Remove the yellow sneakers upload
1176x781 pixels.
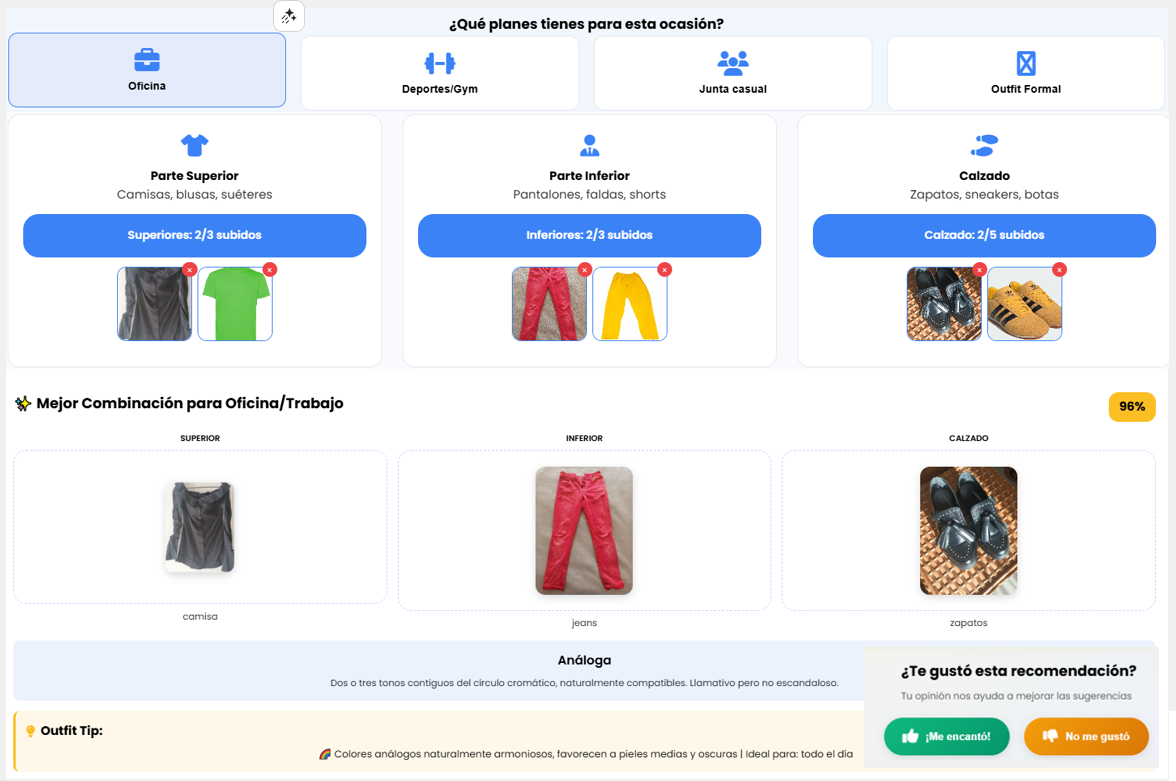tap(1060, 270)
